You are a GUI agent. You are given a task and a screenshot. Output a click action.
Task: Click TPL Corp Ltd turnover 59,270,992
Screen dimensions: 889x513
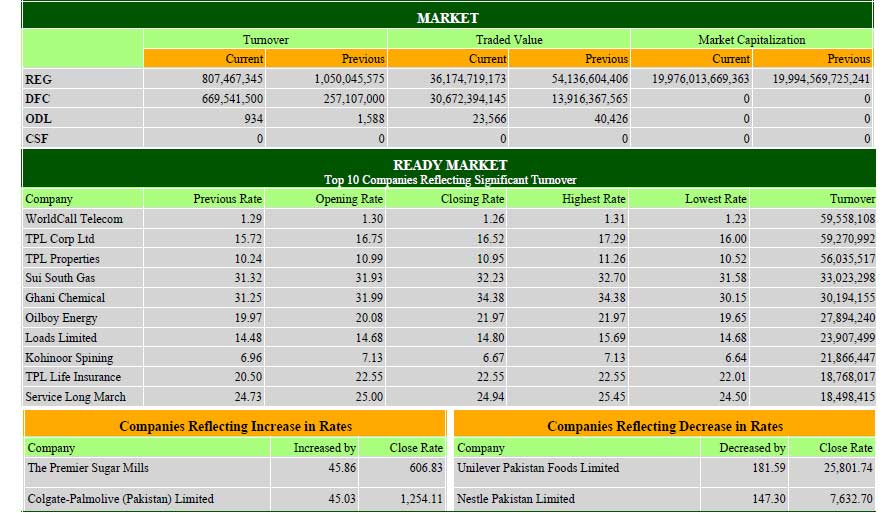tap(847, 239)
